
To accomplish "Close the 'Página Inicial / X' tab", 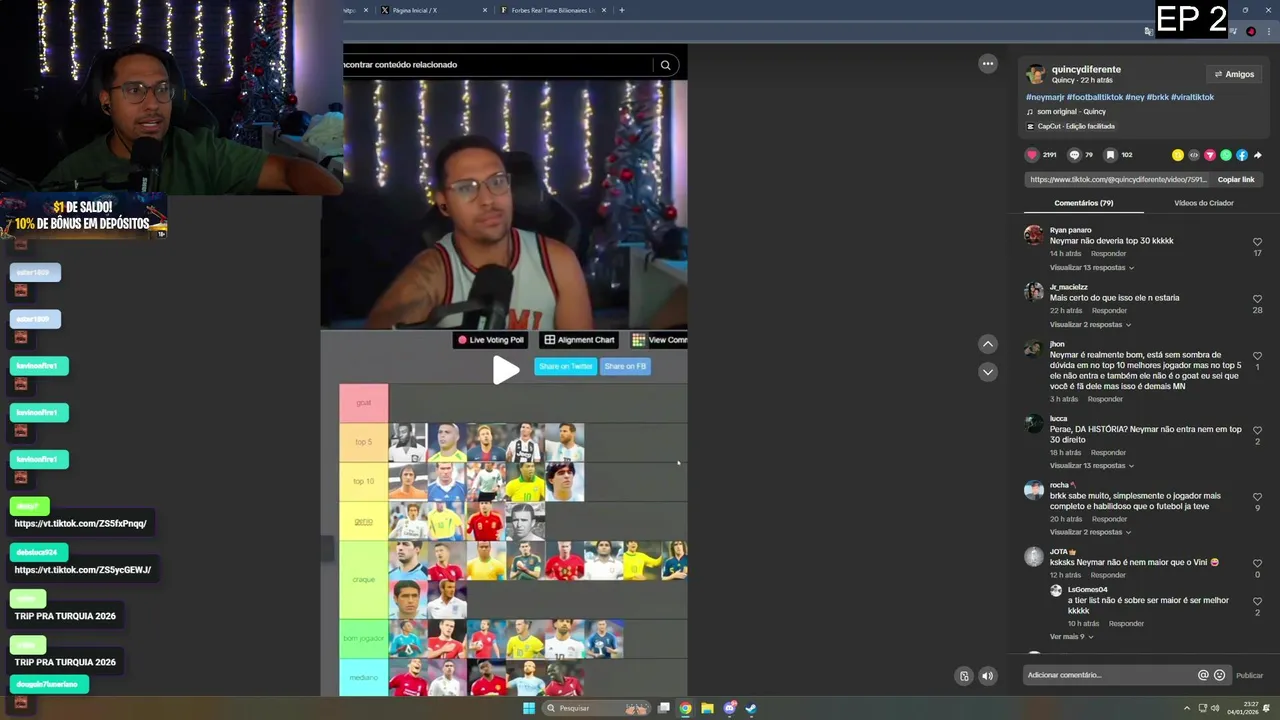I will click(x=485, y=10).
